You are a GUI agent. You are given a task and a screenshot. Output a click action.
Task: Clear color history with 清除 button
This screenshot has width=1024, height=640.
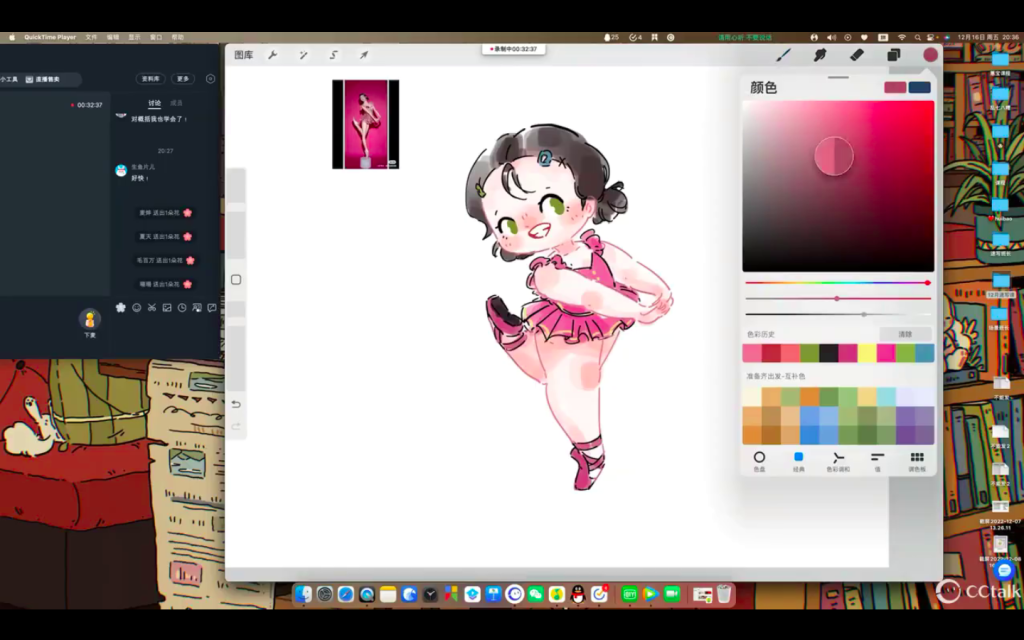pos(904,334)
